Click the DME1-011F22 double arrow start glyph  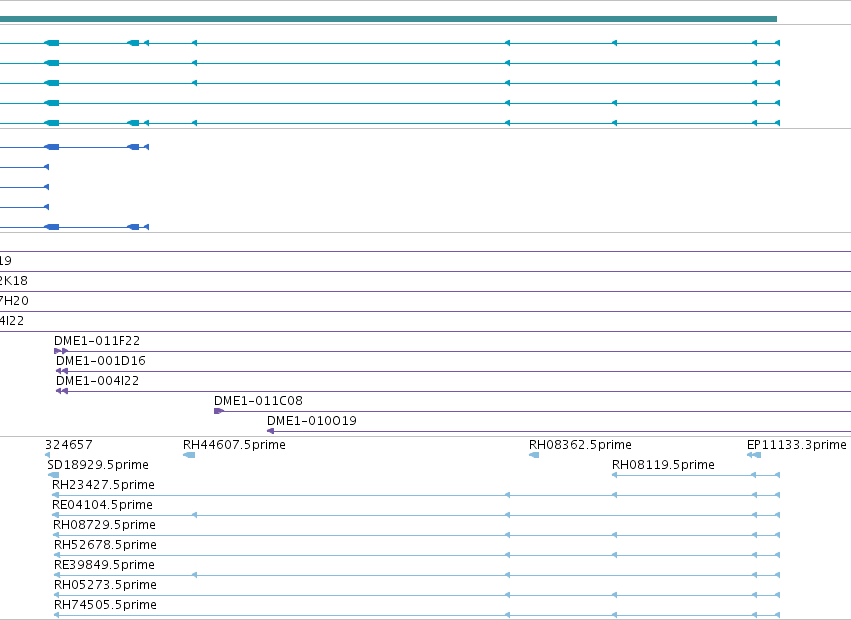click(x=61, y=351)
